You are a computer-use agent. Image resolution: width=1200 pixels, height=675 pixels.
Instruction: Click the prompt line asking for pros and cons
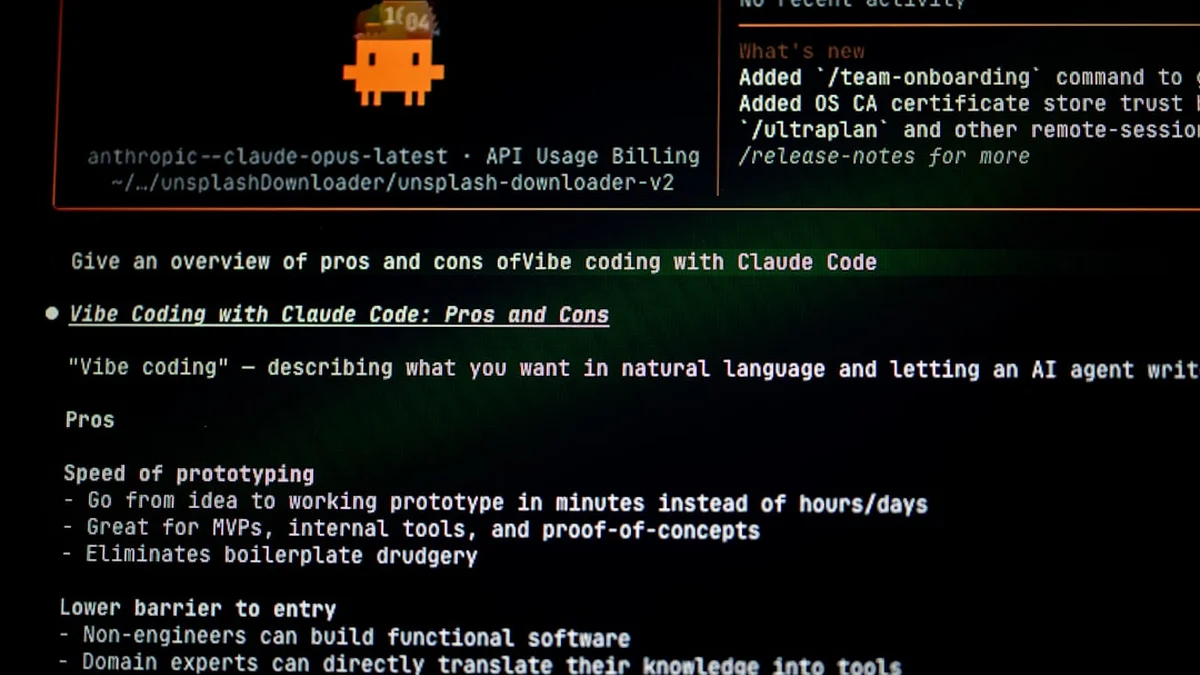point(474,262)
